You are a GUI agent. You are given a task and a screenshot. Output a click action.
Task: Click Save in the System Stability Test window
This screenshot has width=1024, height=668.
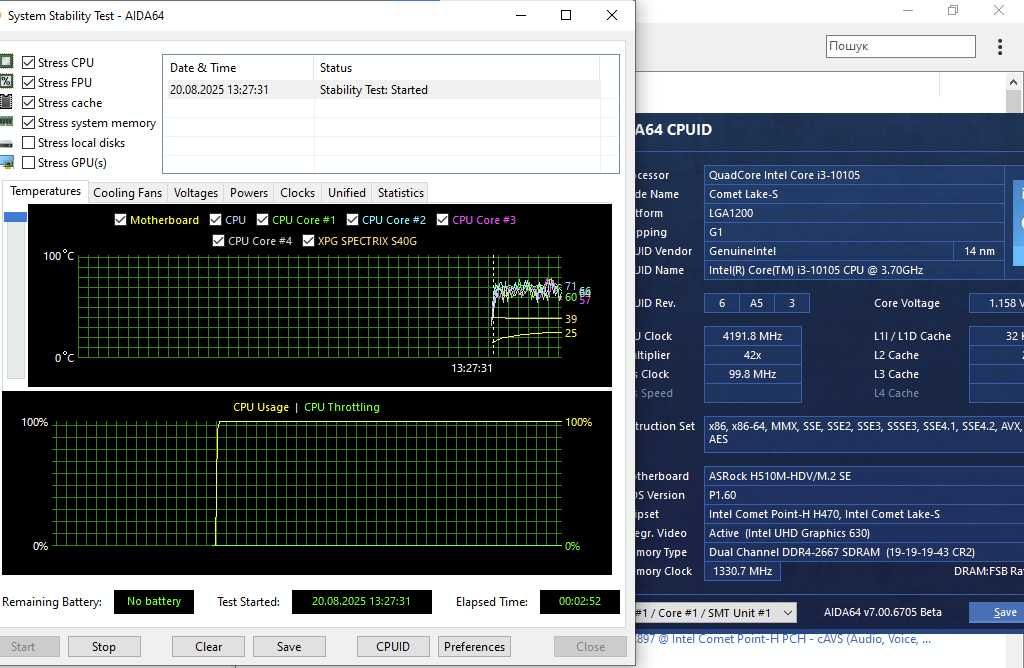pyautogui.click(x=289, y=646)
